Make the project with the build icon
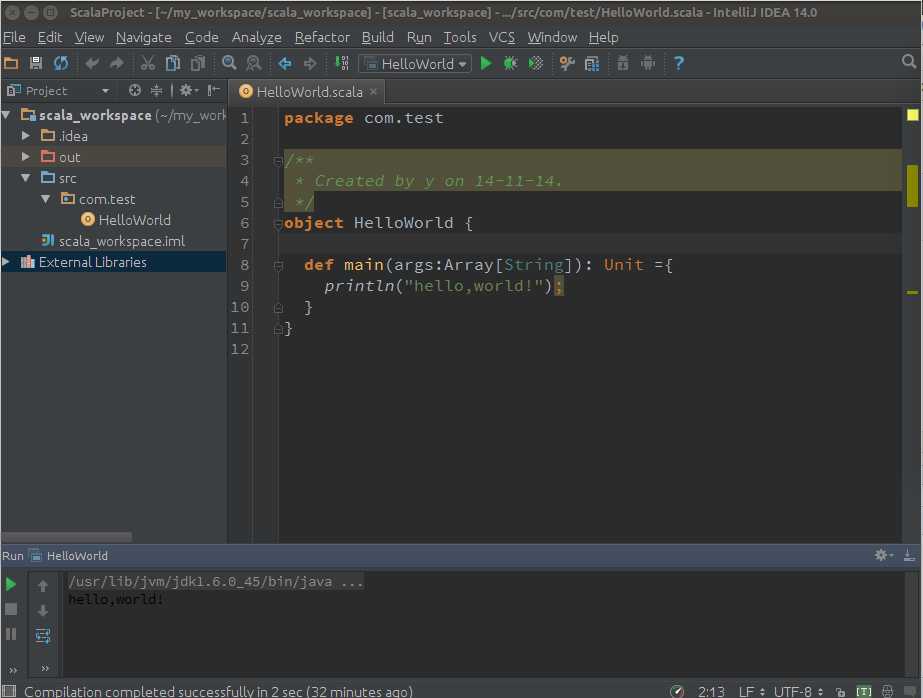This screenshot has width=923, height=698. [341, 63]
